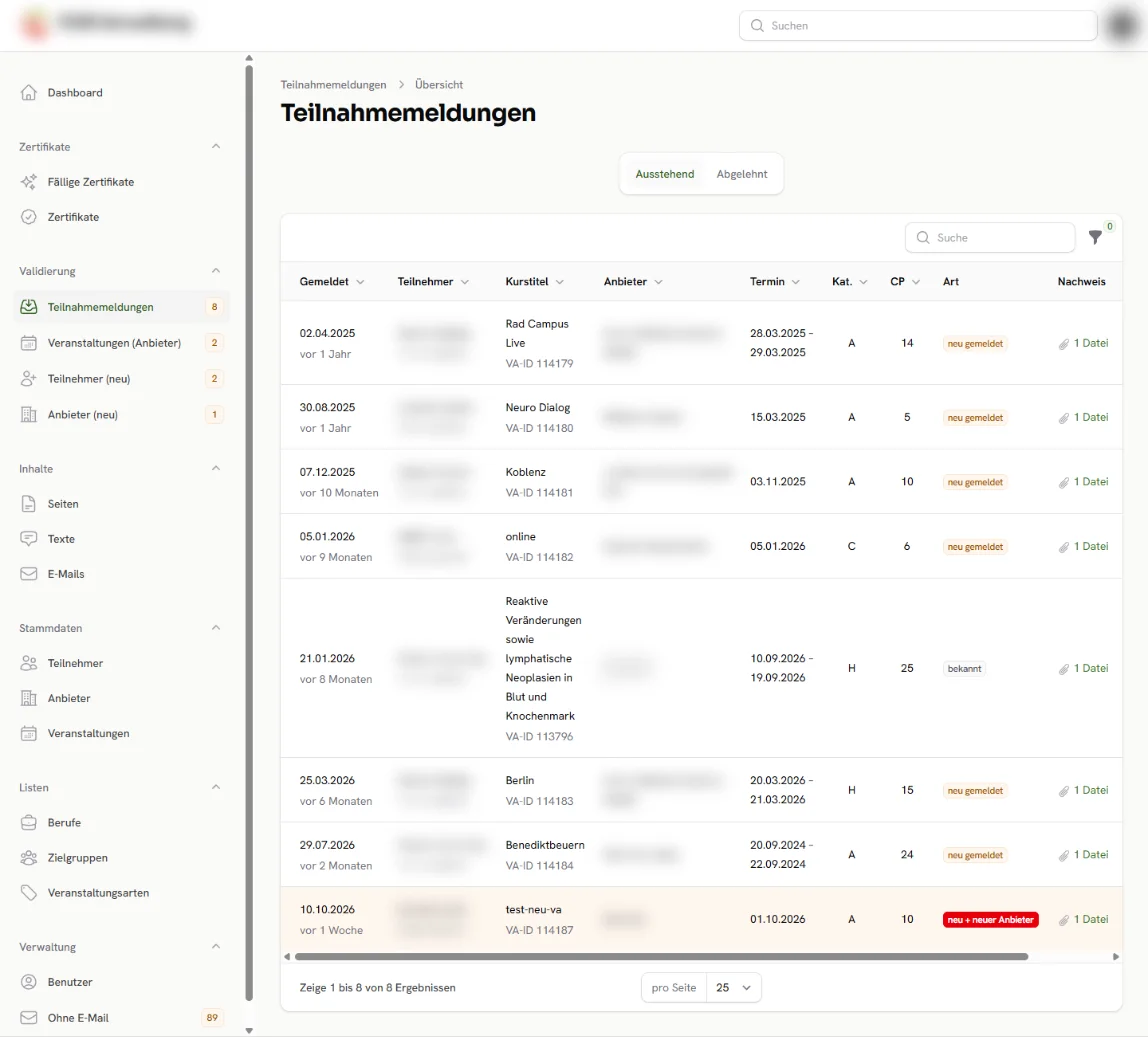Click the Seiten document icon
The height and width of the screenshot is (1037, 1148).
(29, 504)
